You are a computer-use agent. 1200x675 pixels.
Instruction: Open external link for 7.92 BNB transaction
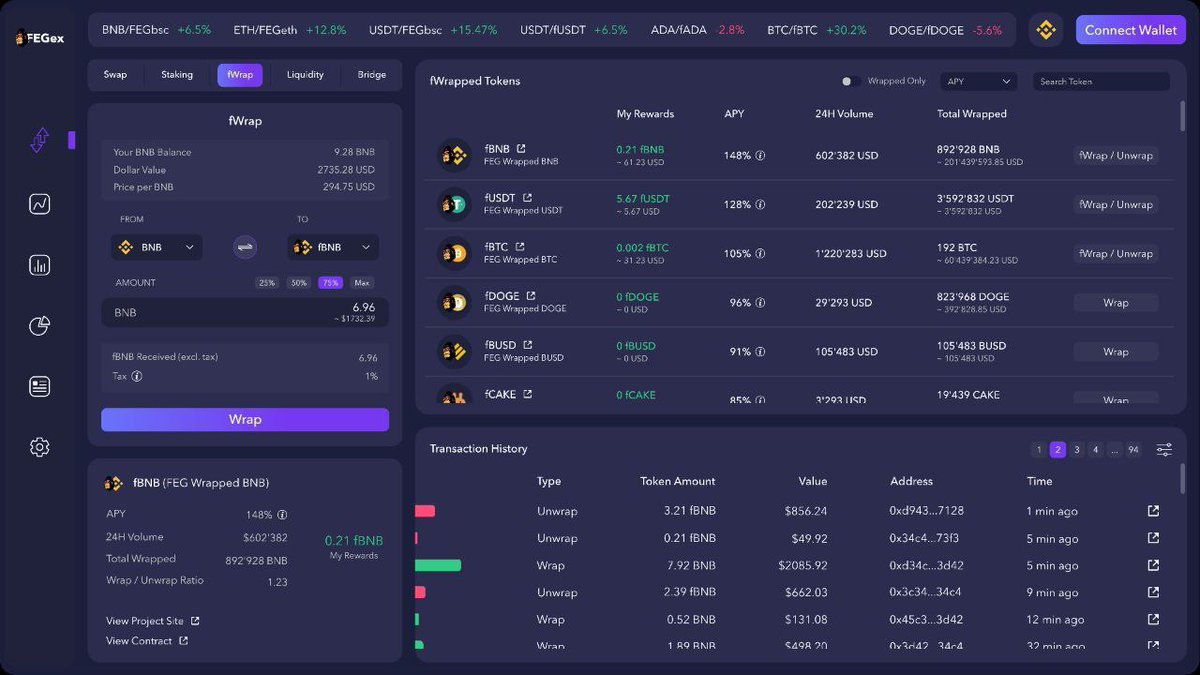click(1153, 565)
